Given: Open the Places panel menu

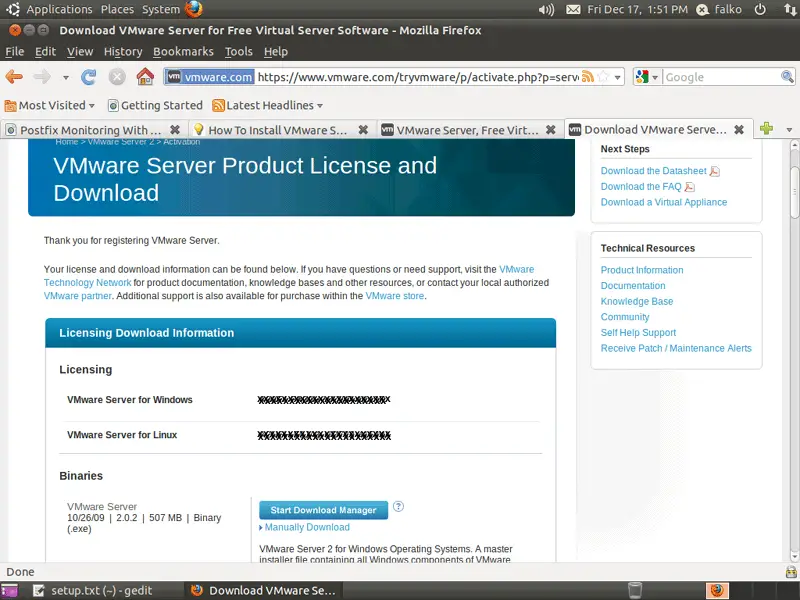Looking at the screenshot, I should [x=117, y=10].
